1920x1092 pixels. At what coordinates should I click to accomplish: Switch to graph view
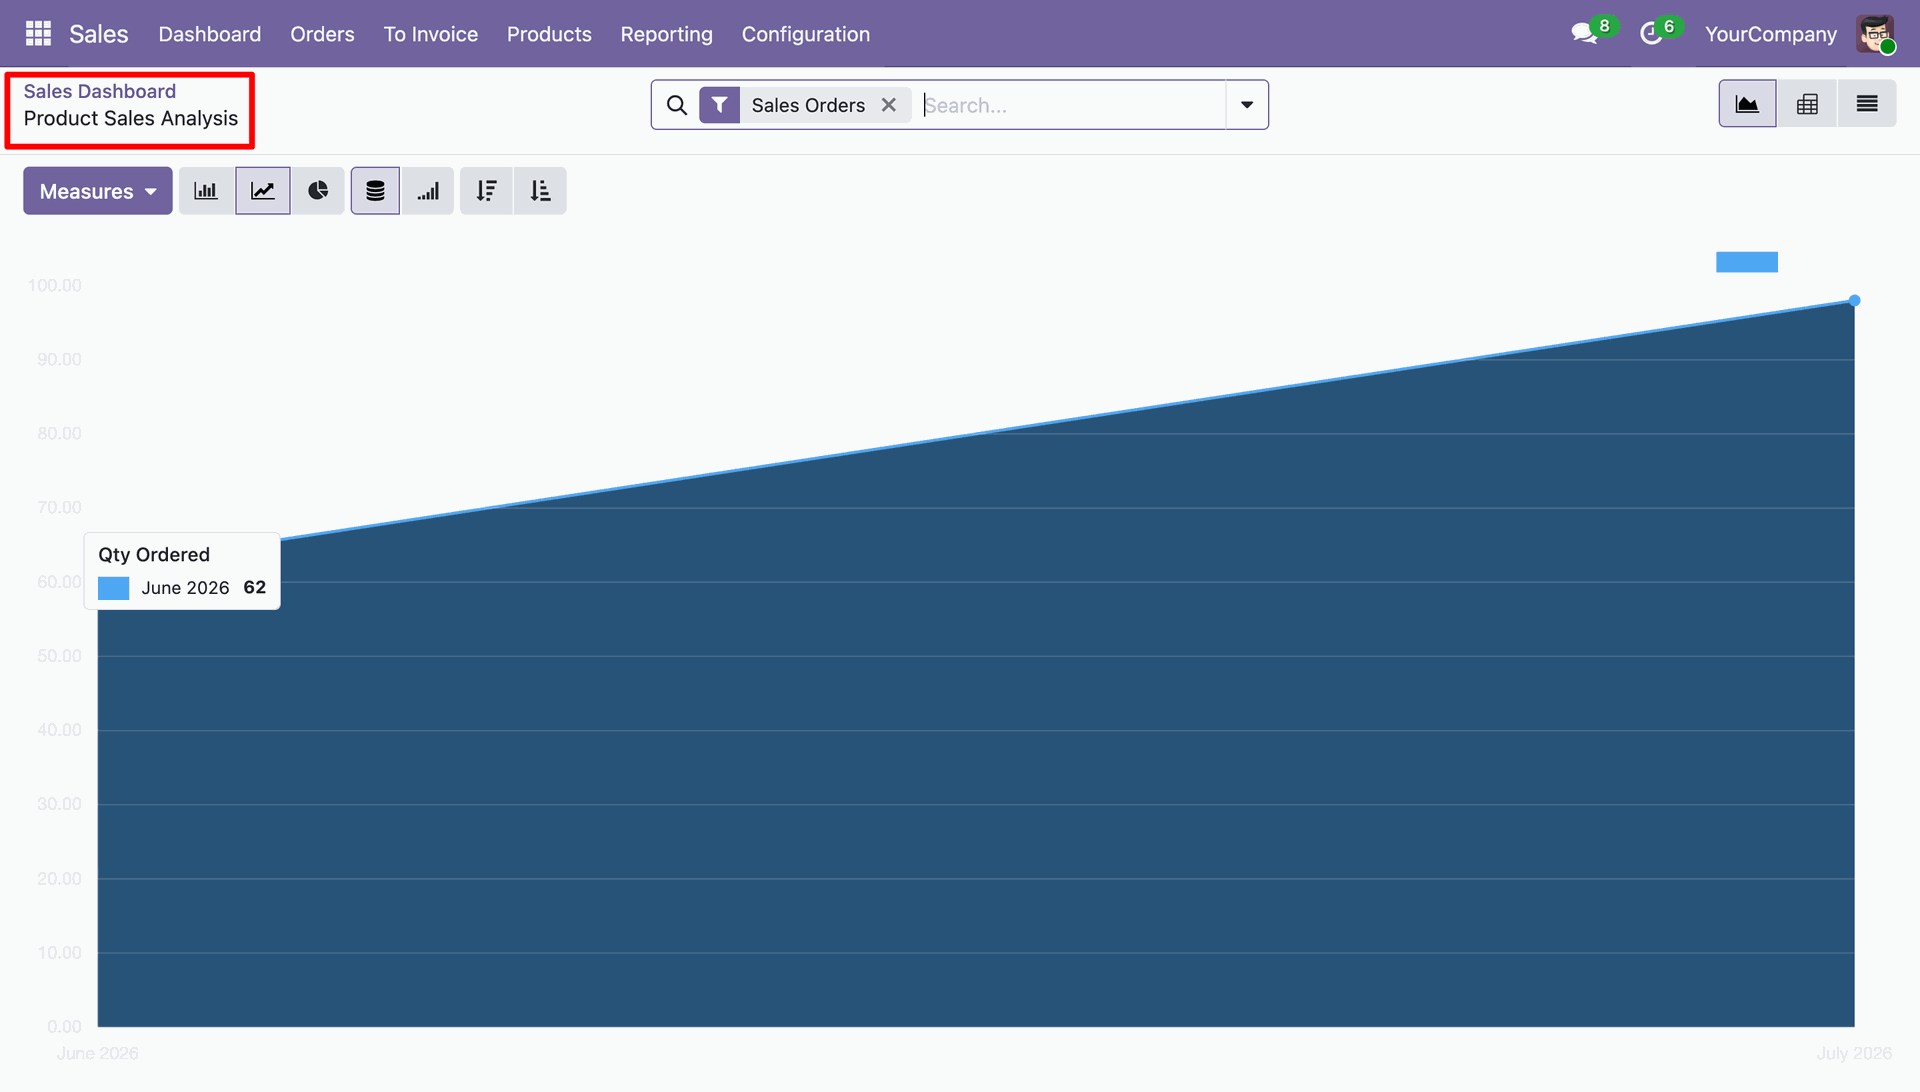pyautogui.click(x=1747, y=104)
